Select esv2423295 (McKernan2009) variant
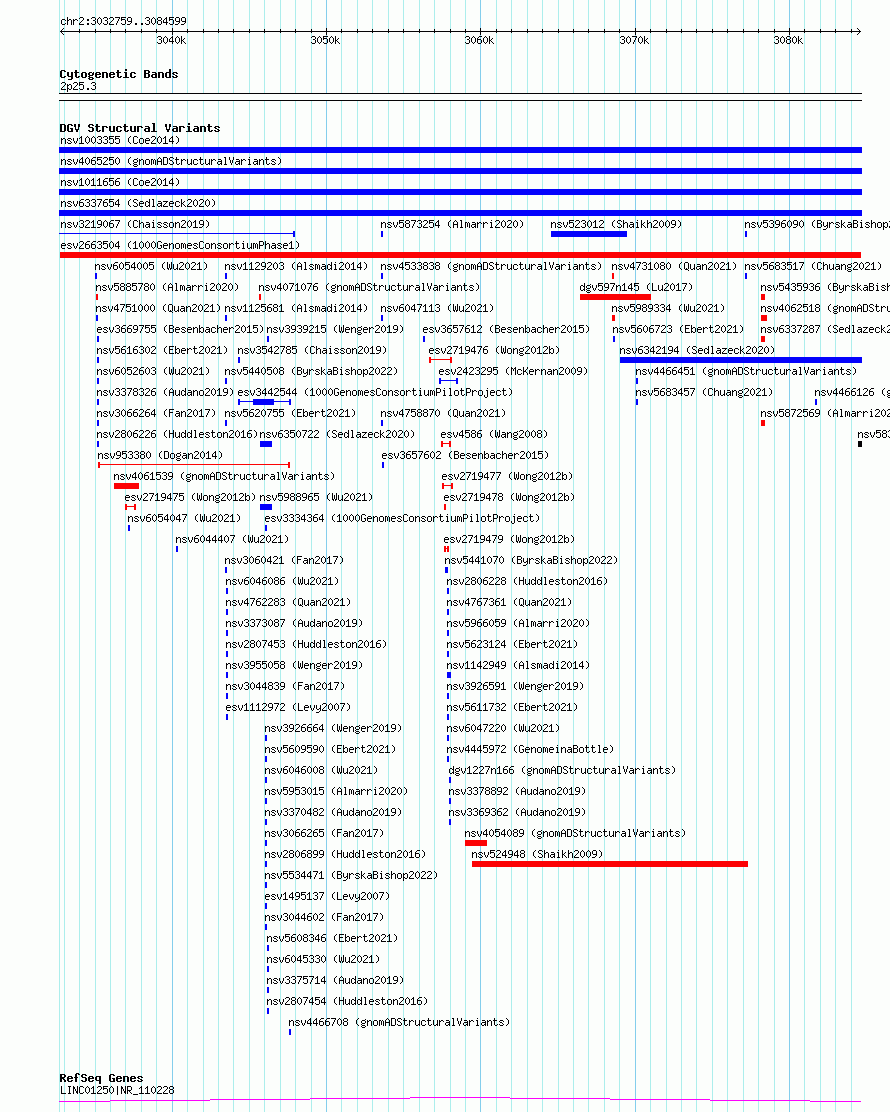 pos(513,372)
